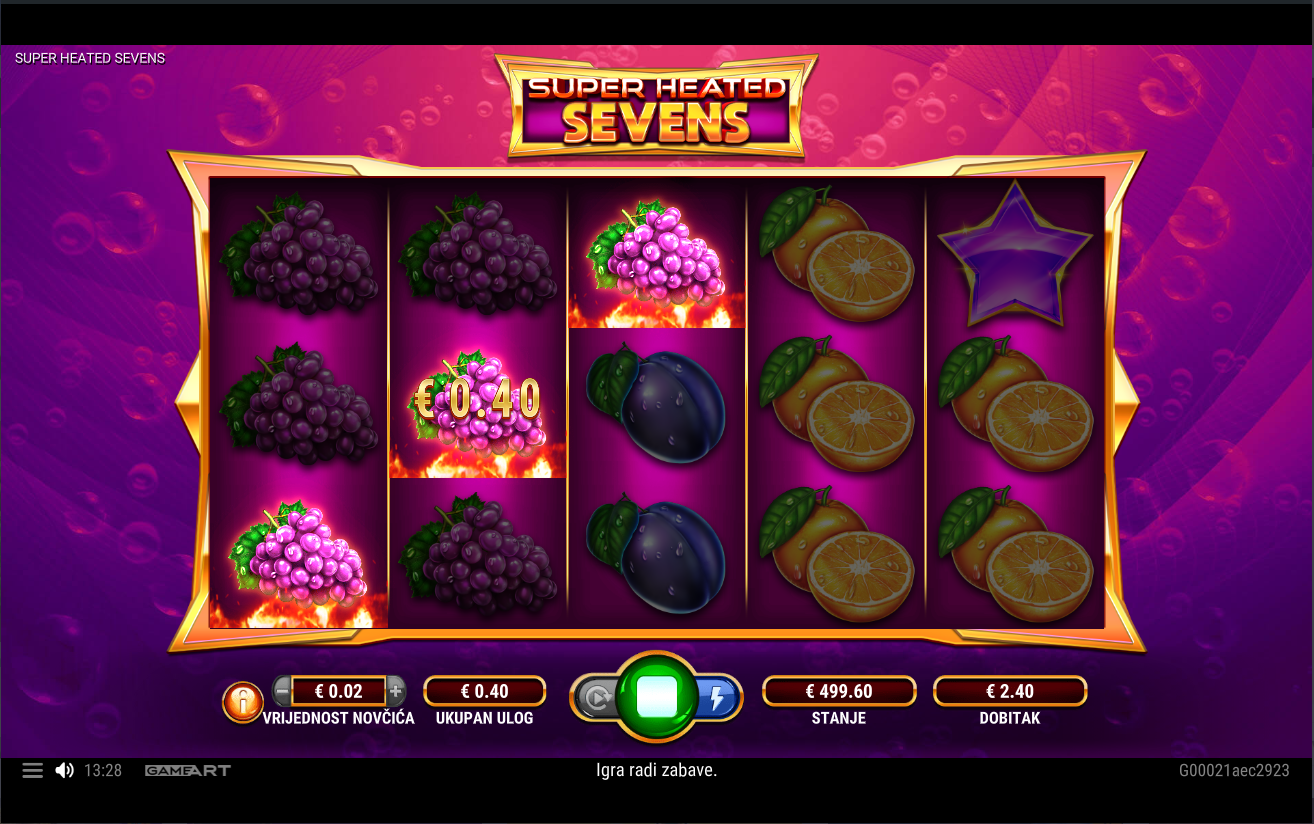Viewport: 1314px width, 824px height.
Task: Decrease coin value with minus button
Action: 282,690
